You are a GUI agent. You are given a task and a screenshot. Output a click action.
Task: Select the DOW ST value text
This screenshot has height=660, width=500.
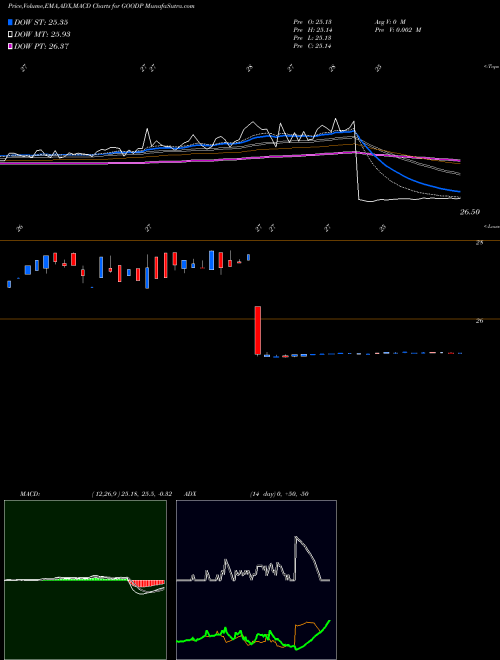(x=41, y=22)
